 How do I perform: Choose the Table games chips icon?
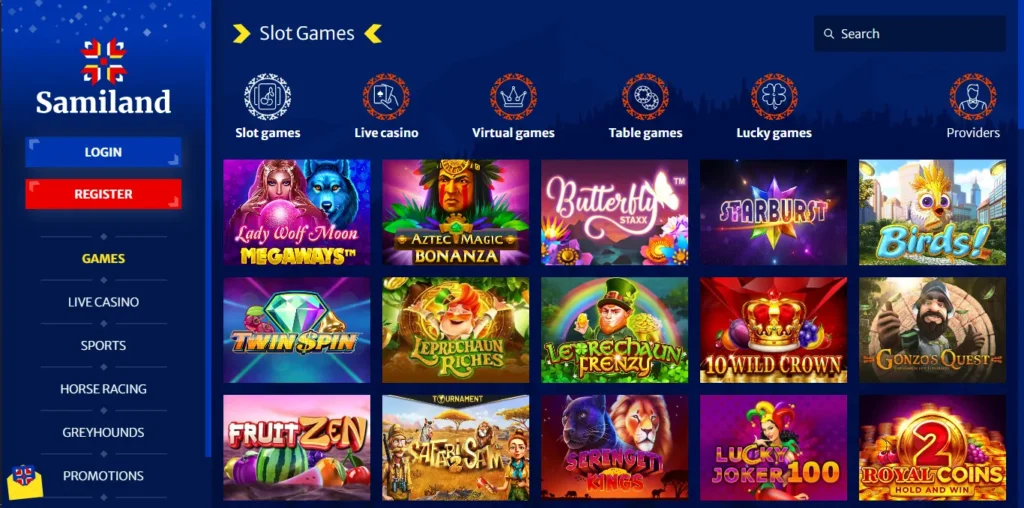[x=645, y=97]
